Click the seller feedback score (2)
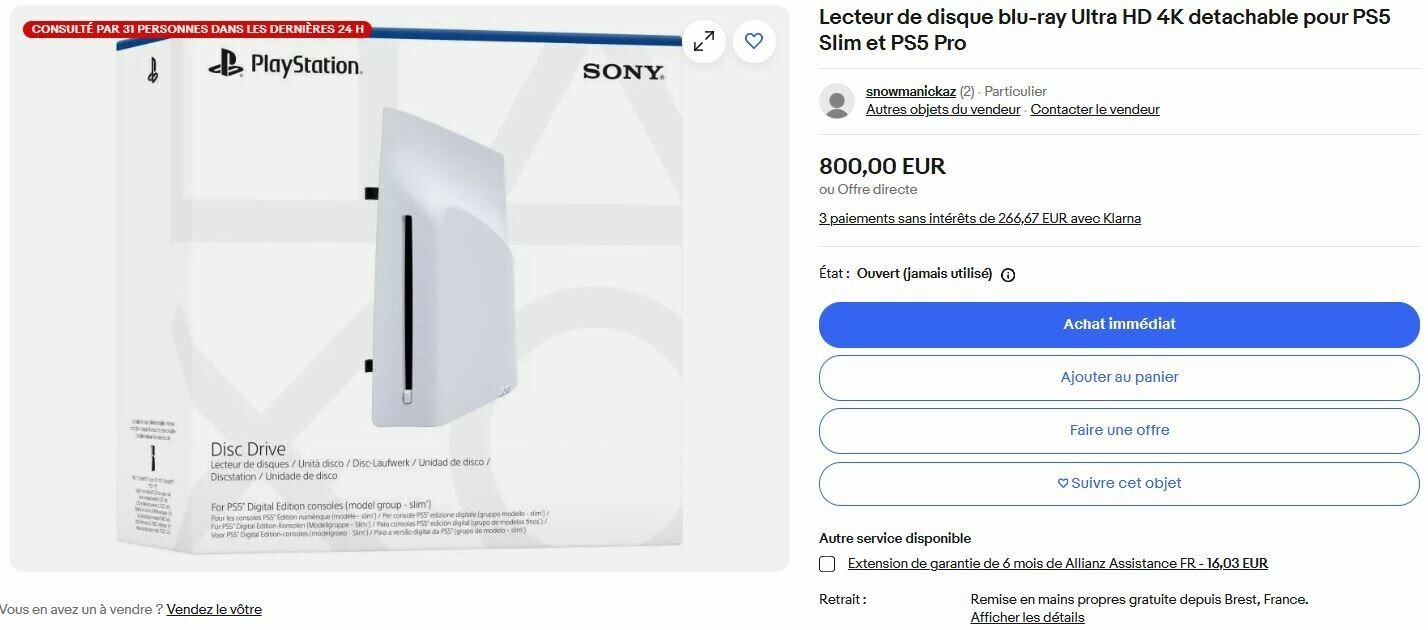 click(x=967, y=91)
